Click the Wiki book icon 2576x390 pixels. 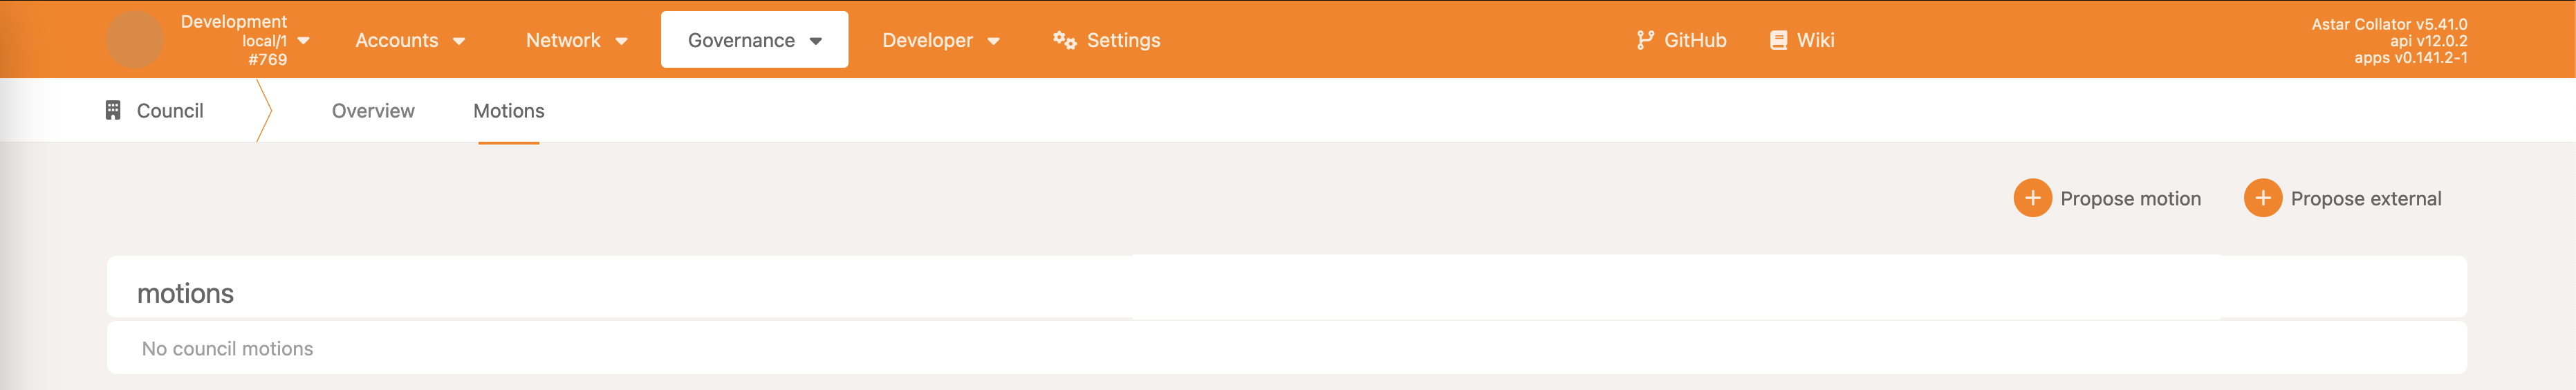[x=1778, y=40]
